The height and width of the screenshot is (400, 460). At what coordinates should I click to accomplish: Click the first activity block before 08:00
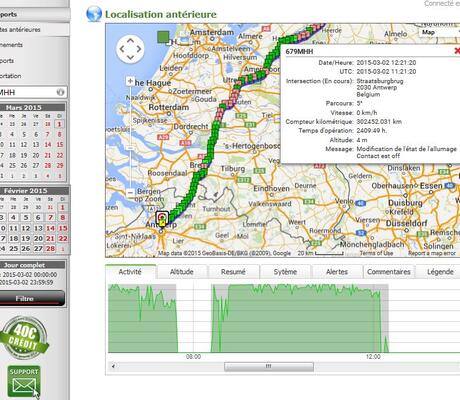[x=143, y=318]
